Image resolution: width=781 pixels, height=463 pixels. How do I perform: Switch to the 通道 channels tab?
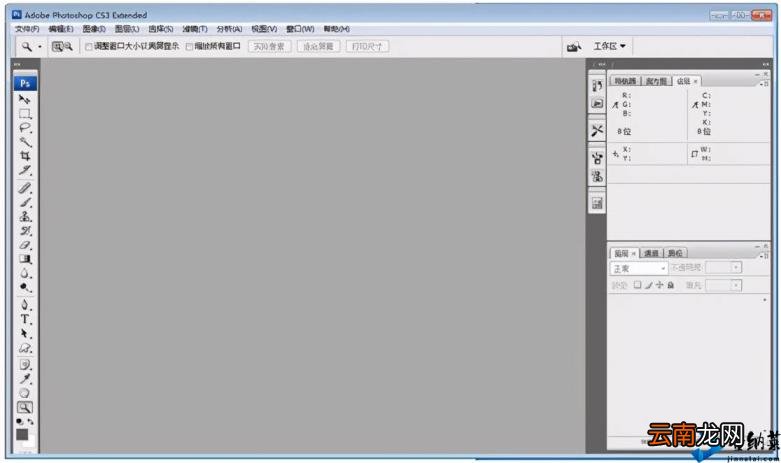pos(651,253)
